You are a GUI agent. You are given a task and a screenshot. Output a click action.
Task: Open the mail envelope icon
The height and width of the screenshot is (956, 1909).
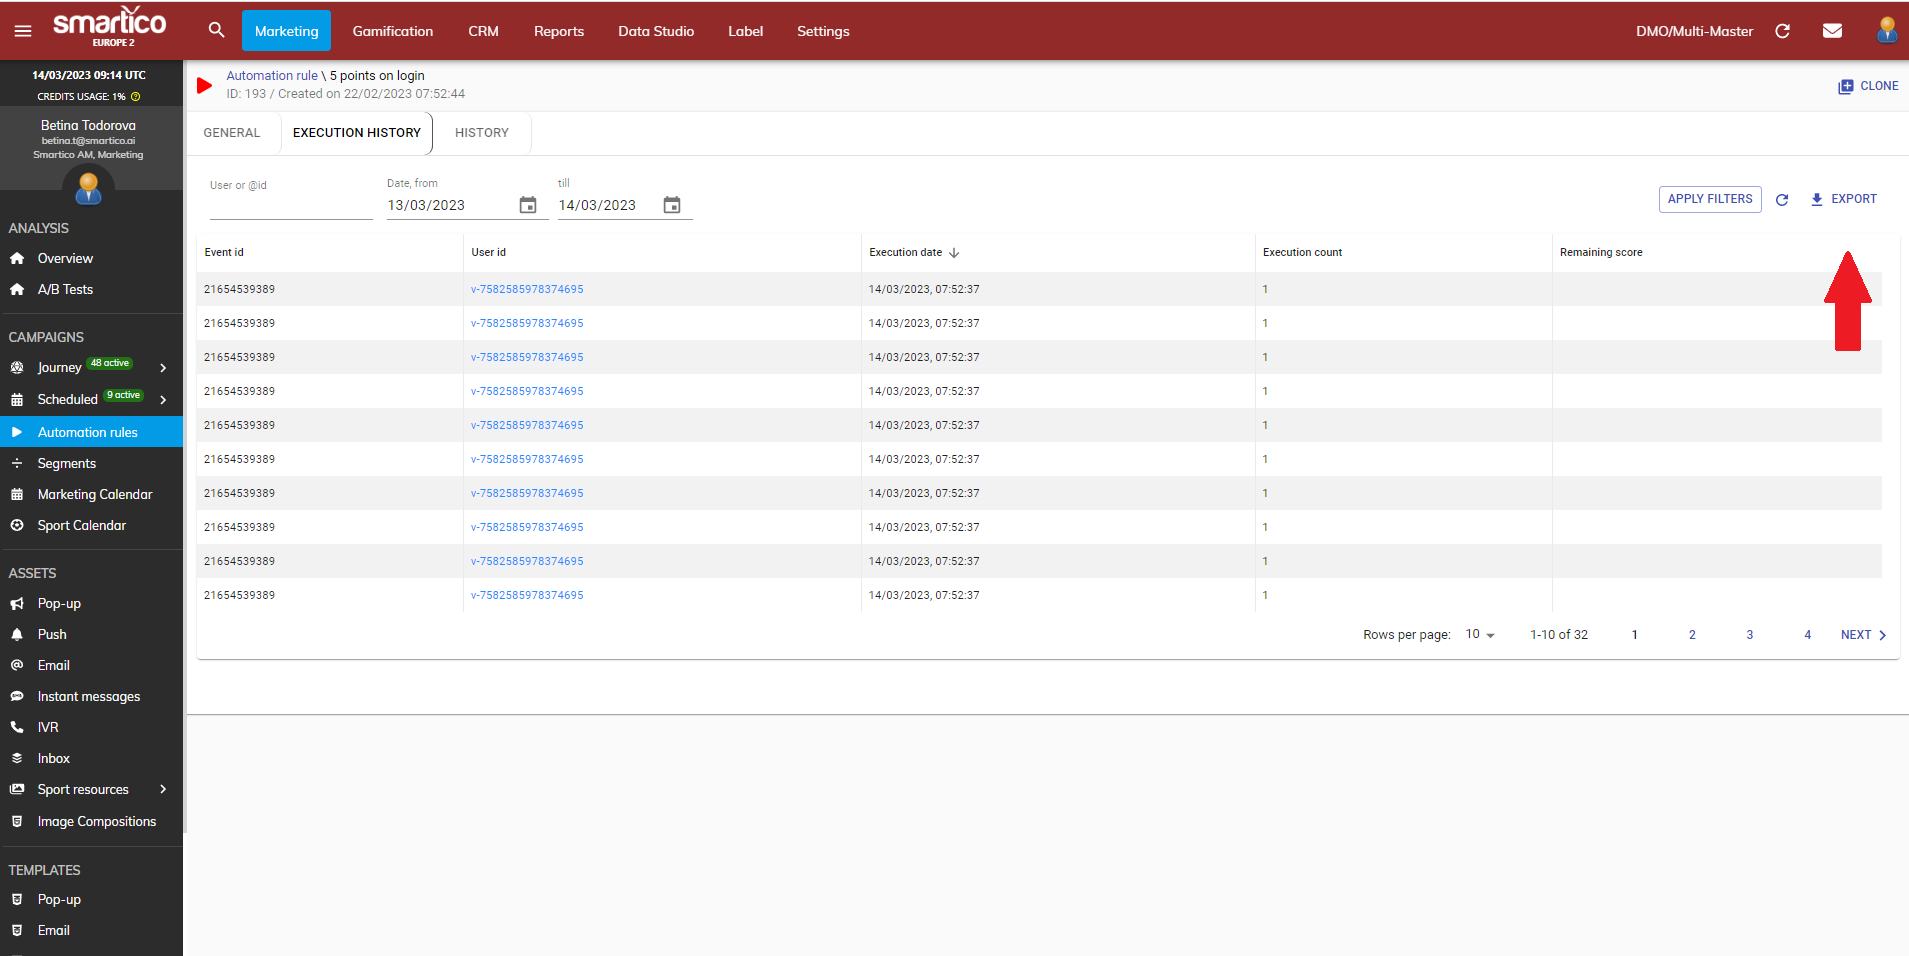1832,31
